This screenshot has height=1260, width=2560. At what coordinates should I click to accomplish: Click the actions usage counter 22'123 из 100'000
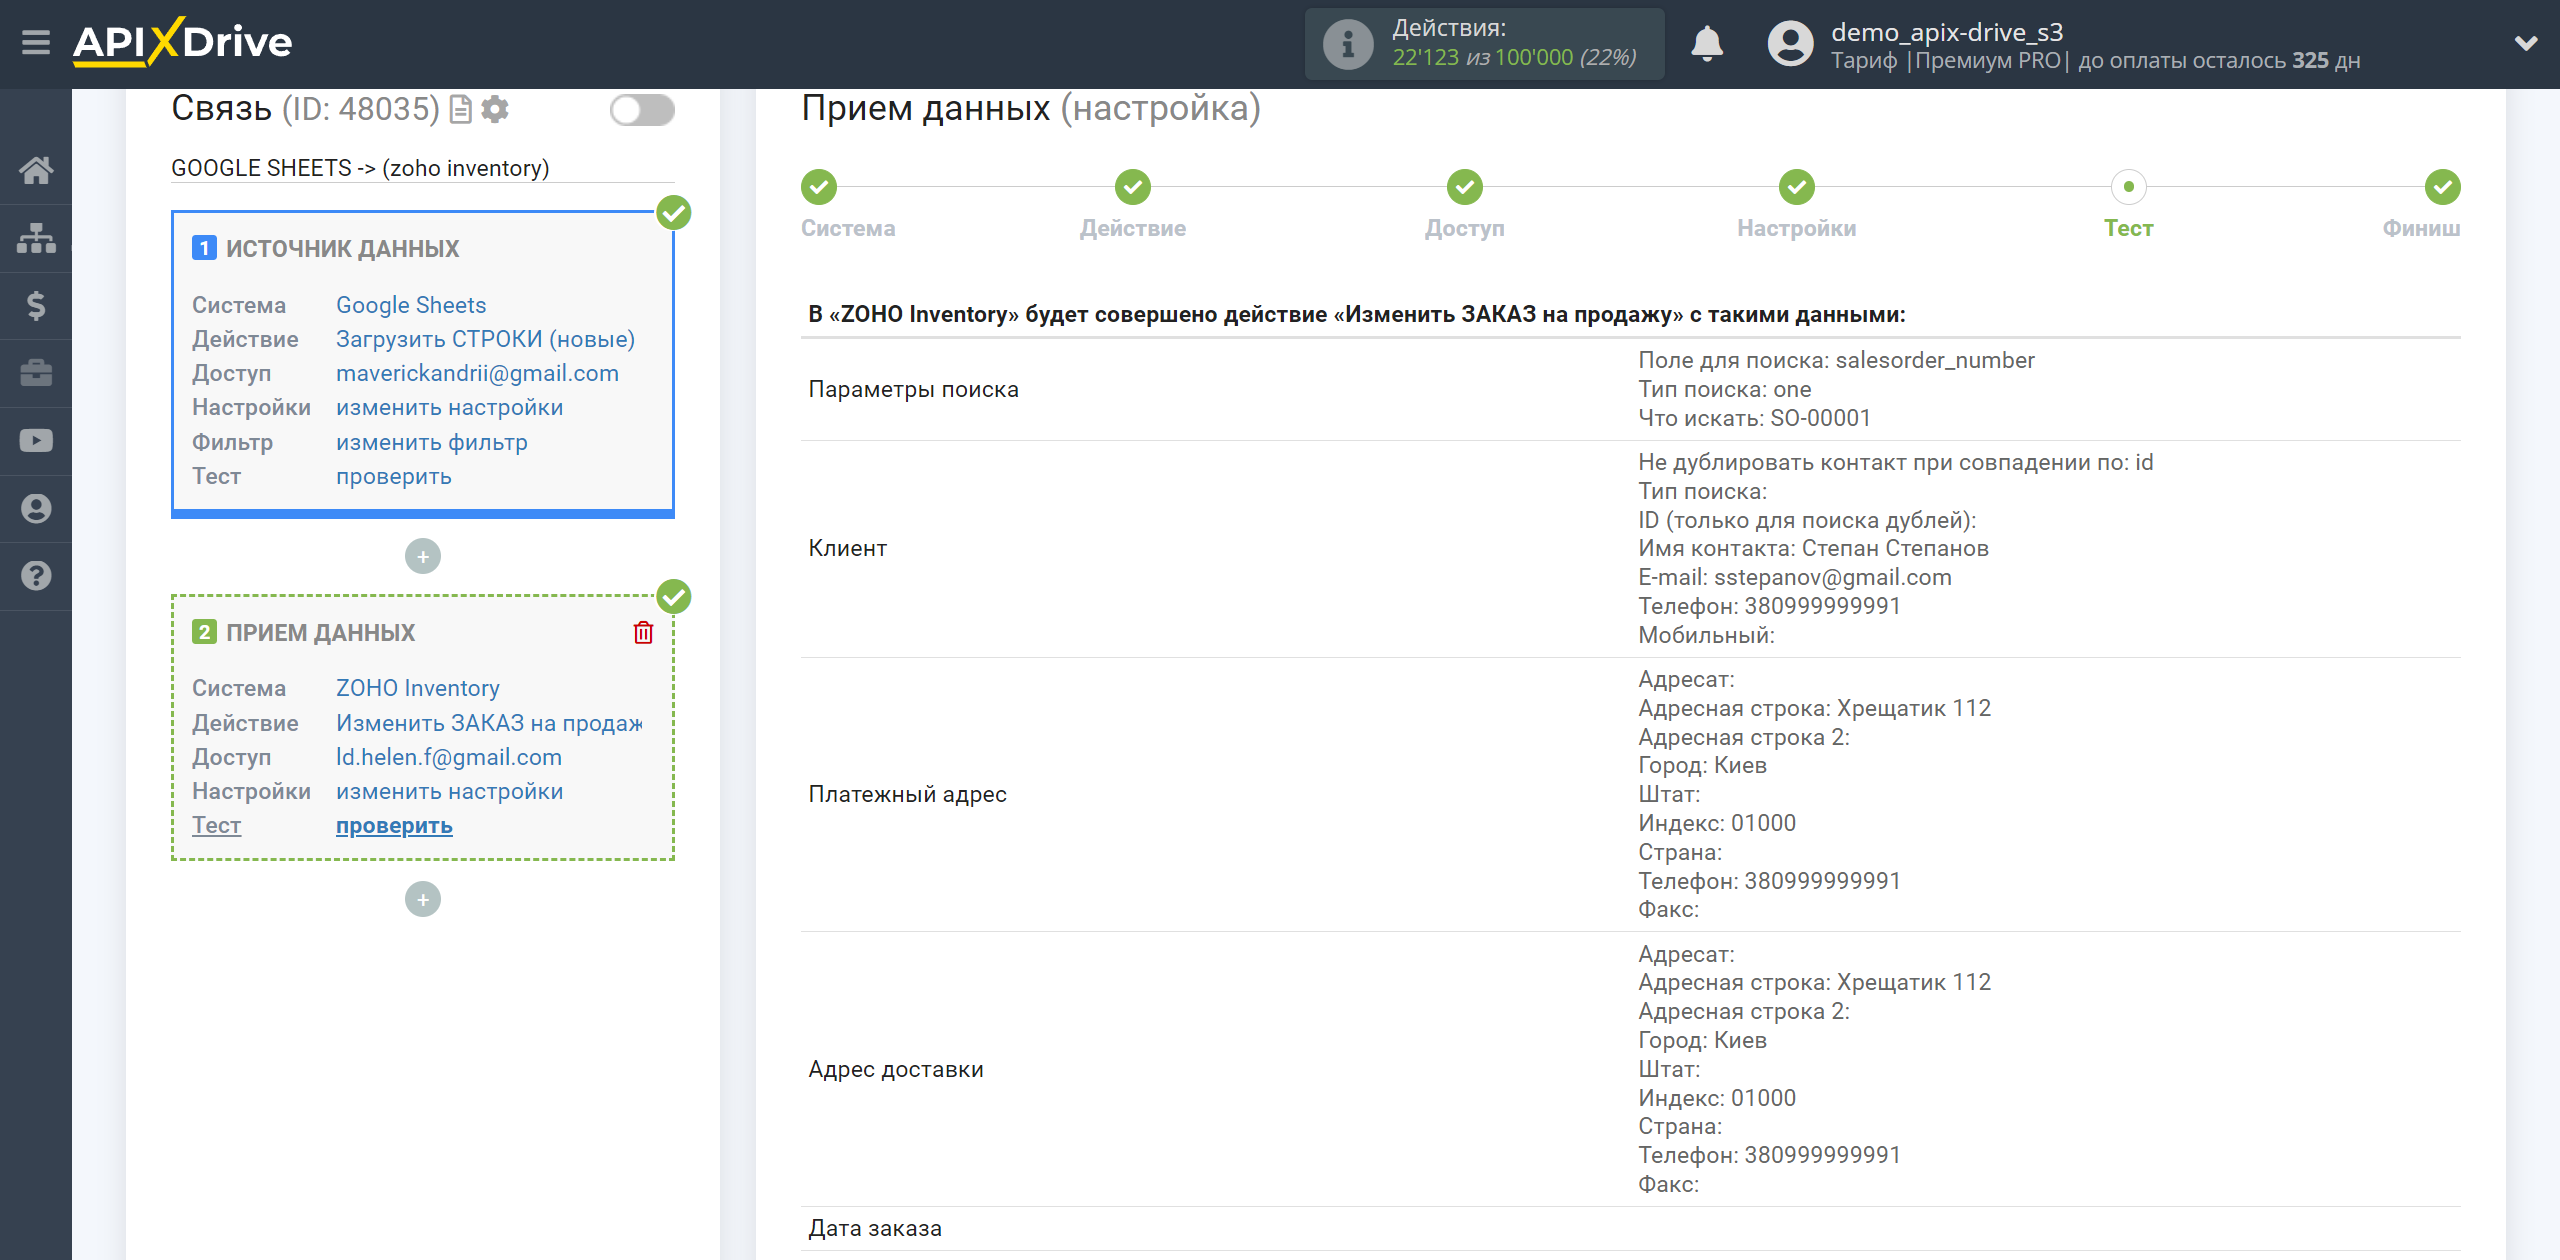click(1514, 58)
